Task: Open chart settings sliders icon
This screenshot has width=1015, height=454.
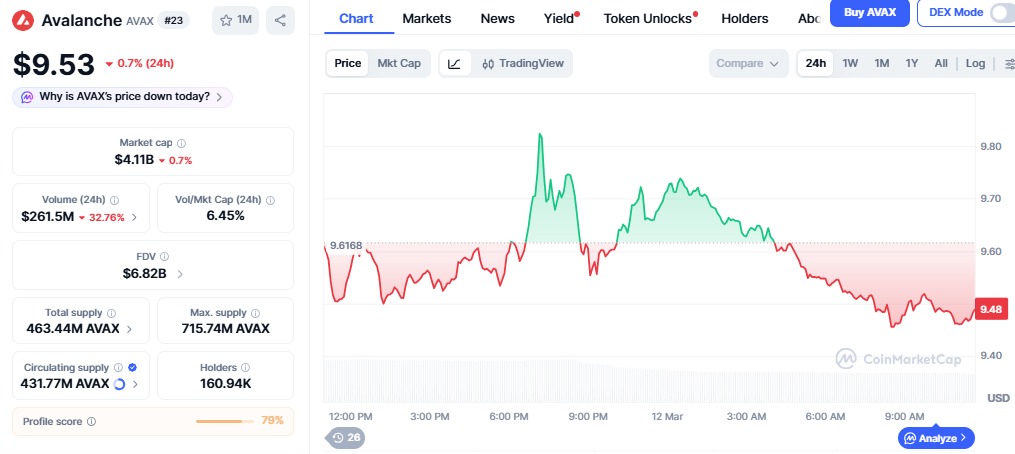Action: click(x=1005, y=64)
